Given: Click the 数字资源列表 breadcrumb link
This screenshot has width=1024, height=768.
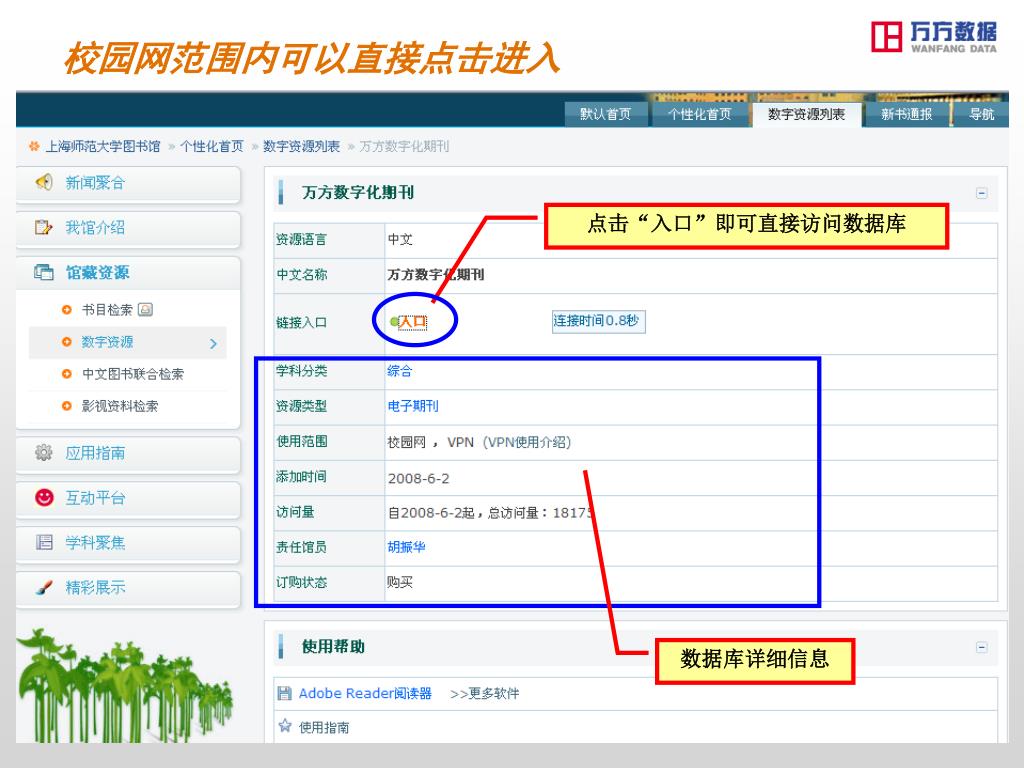Looking at the screenshot, I should click(x=301, y=146).
